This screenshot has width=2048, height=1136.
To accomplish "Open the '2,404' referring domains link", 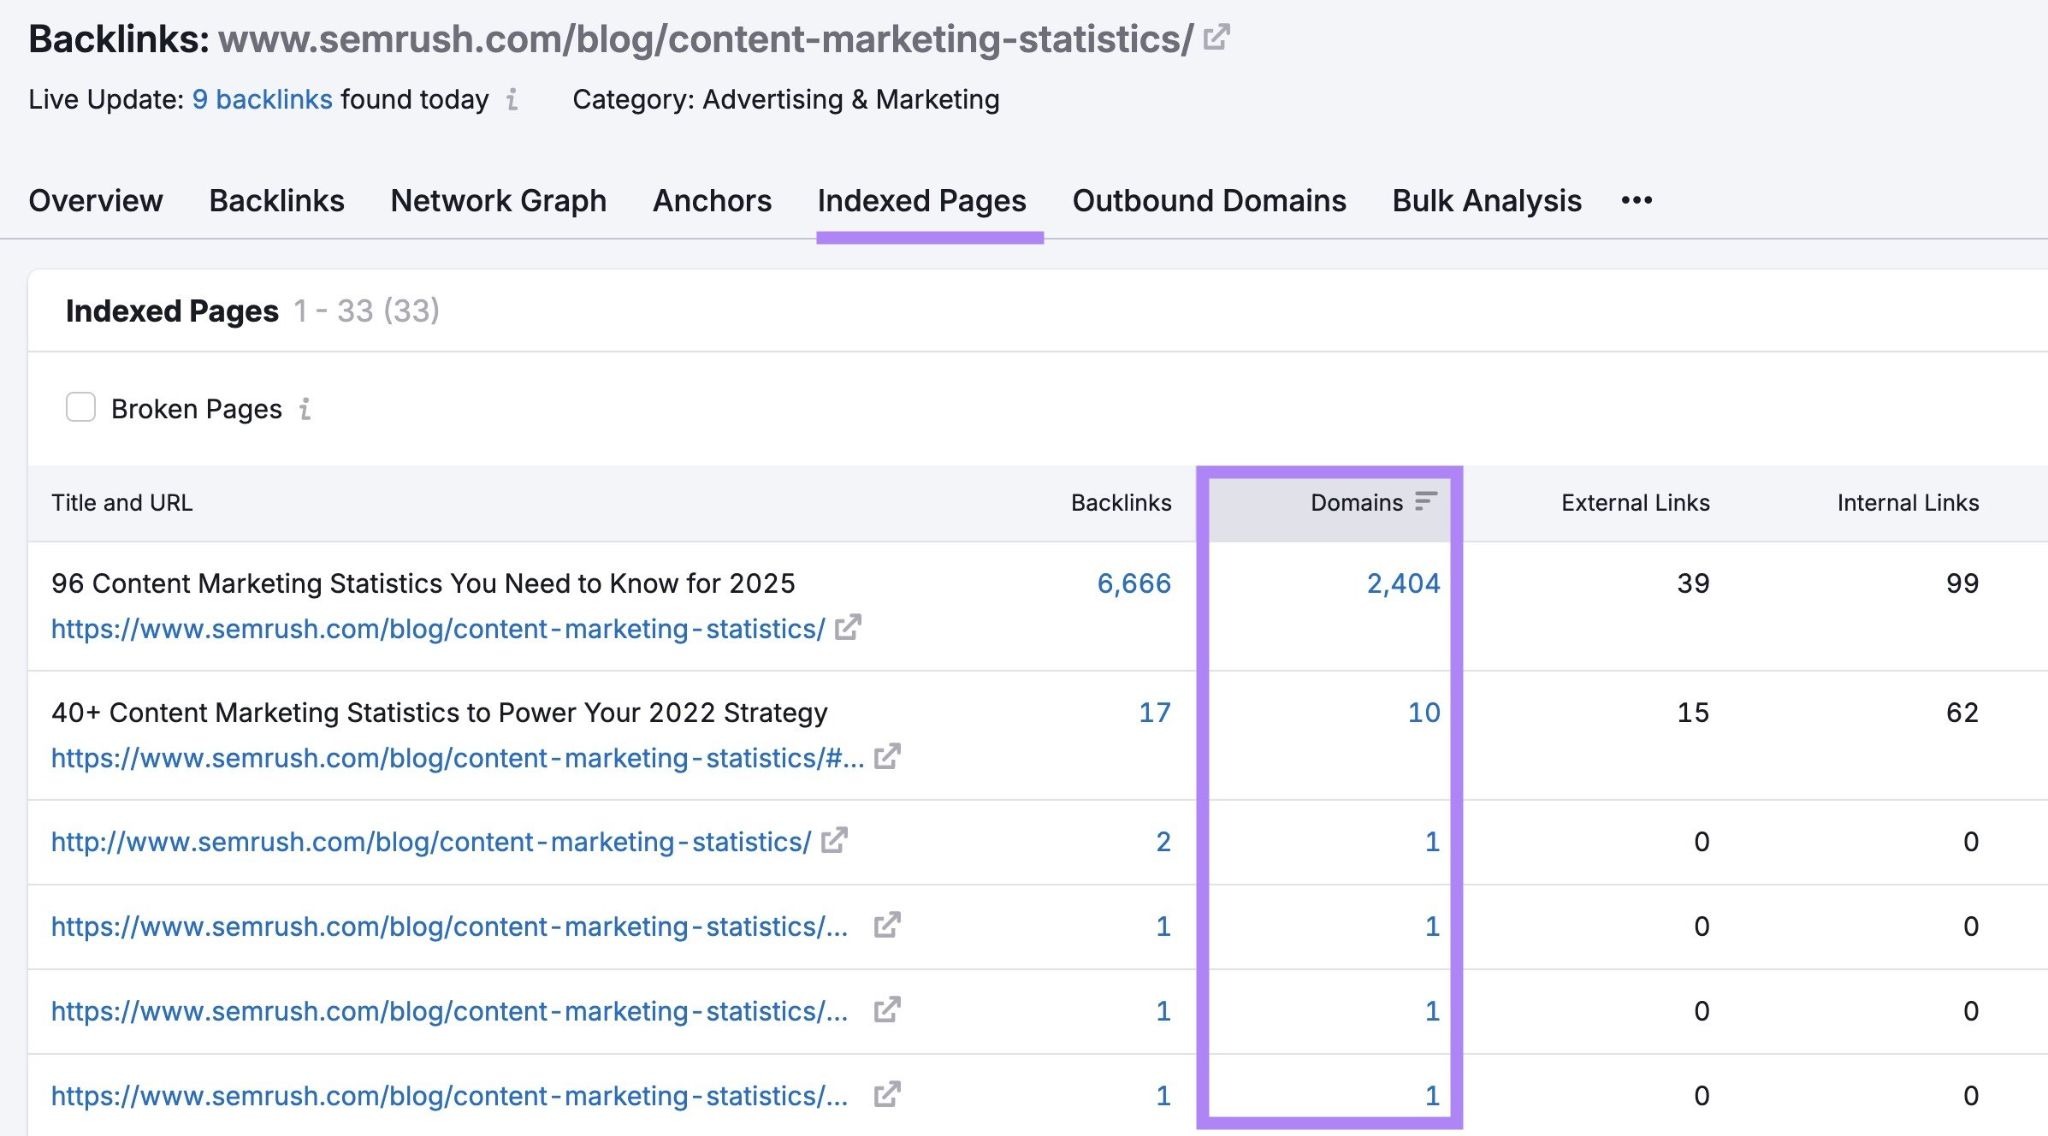I will [x=1404, y=585].
